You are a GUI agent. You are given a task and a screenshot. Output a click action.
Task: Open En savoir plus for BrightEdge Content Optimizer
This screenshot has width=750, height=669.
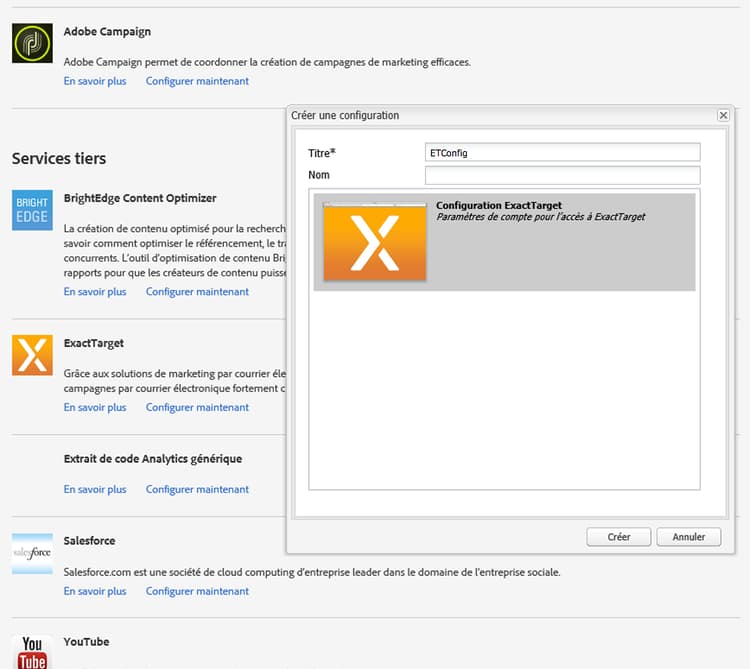coord(95,292)
